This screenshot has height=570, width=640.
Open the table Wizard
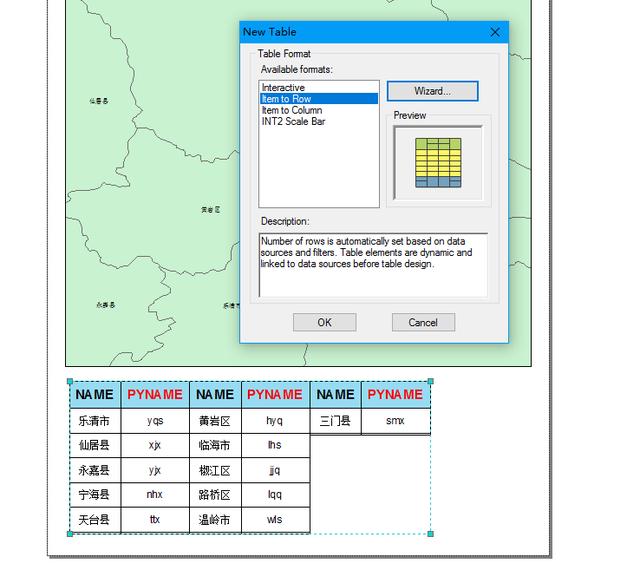point(432,91)
